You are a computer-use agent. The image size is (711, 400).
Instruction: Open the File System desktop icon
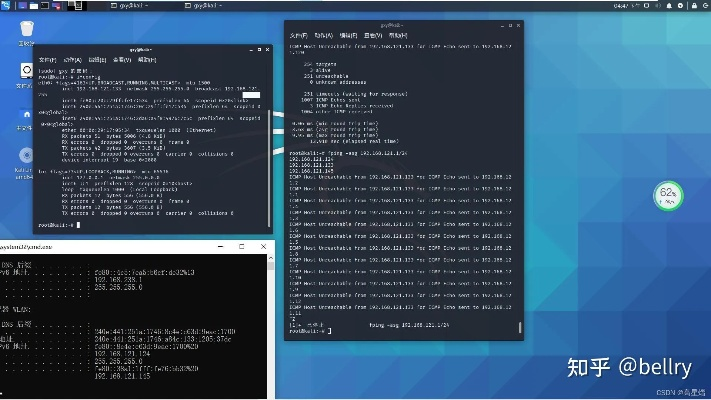(x=27, y=74)
